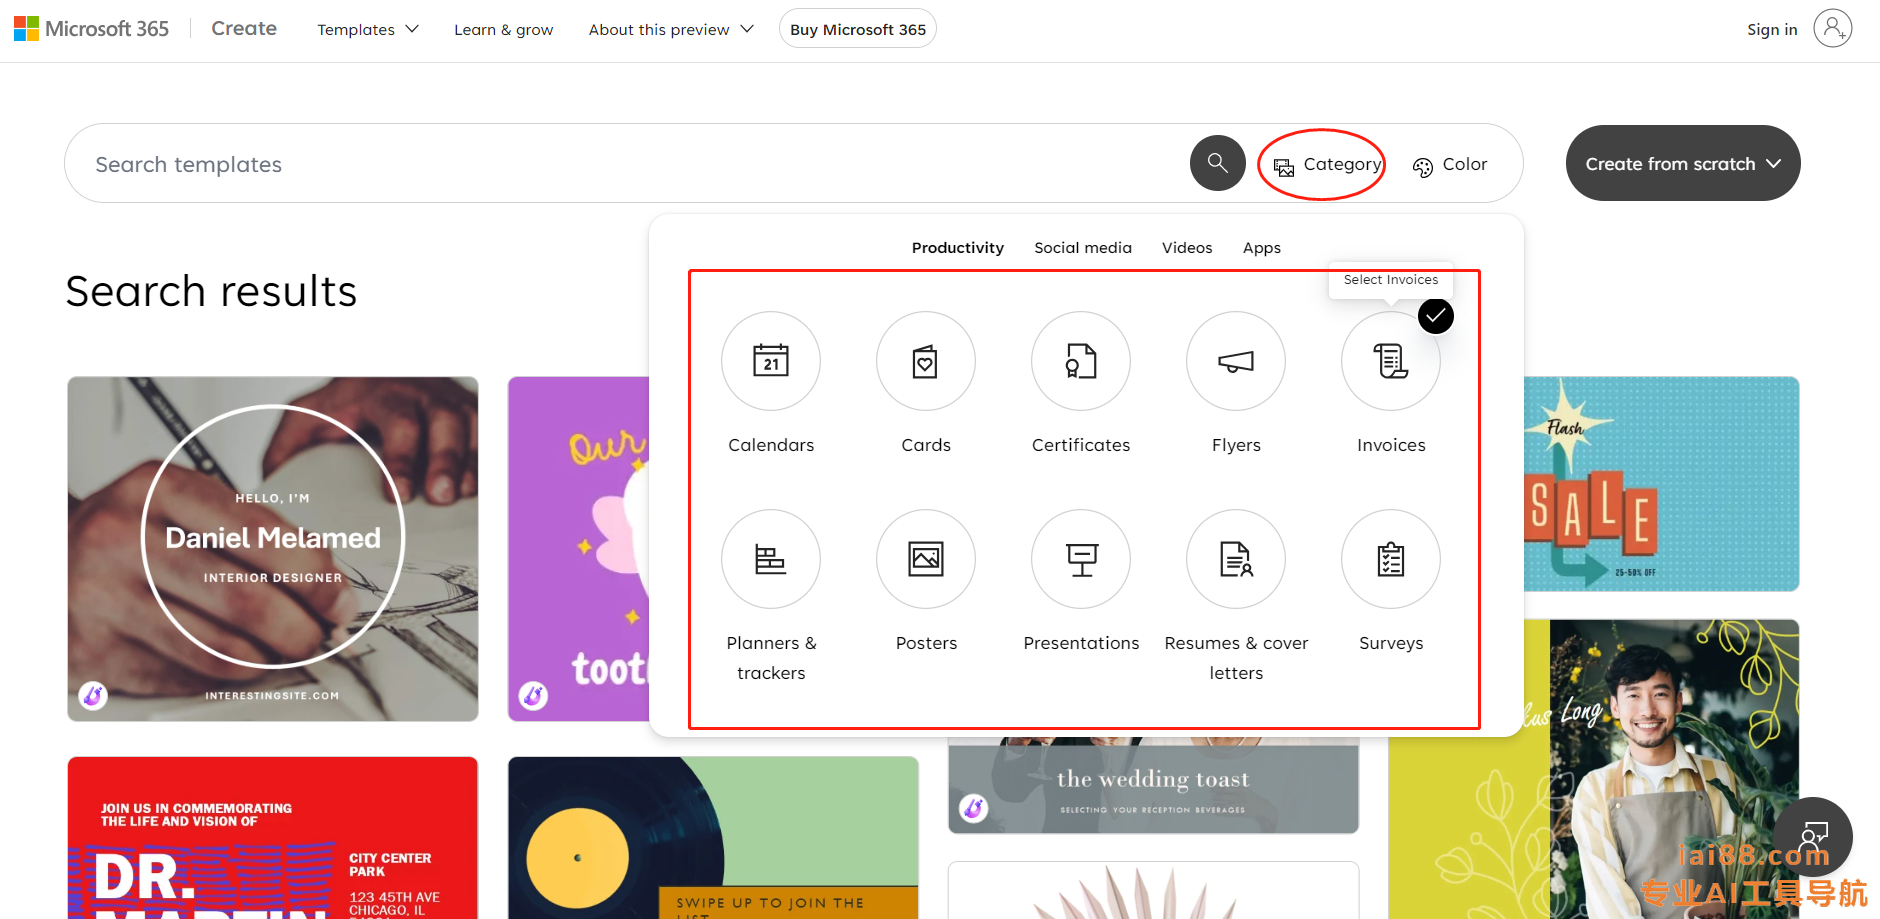Select the Flyers megaphone icon
This screenshot has height=919, width=1880.
point(1236,361)
